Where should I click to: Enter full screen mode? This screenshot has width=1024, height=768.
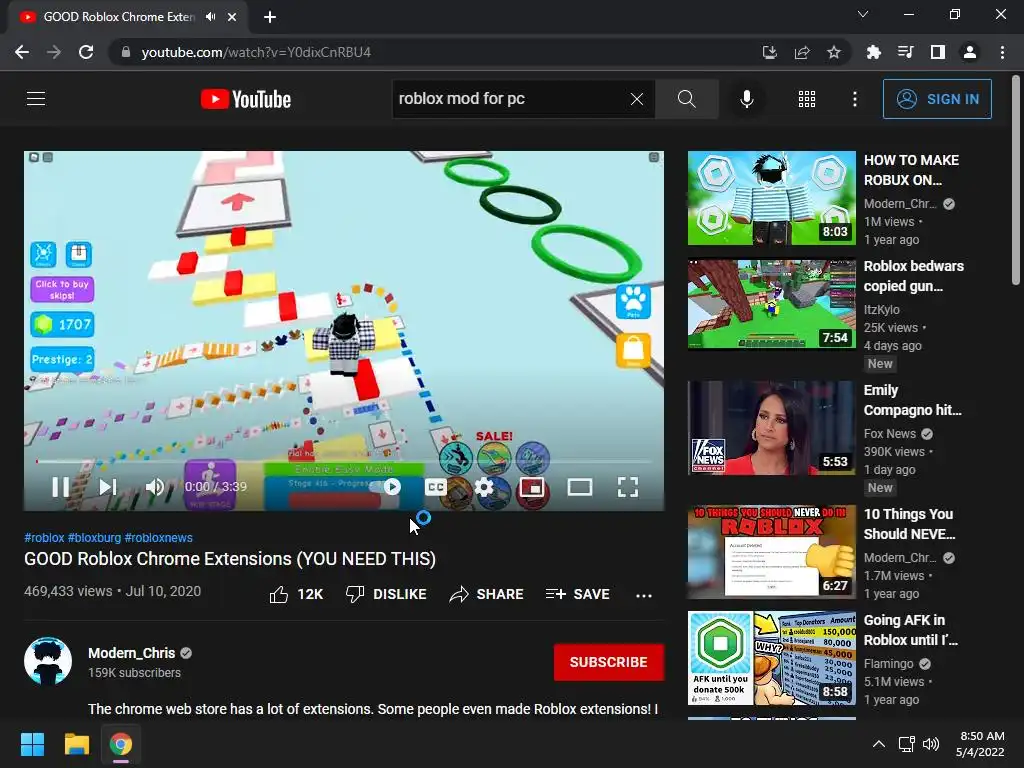click(x=628, y=487)
